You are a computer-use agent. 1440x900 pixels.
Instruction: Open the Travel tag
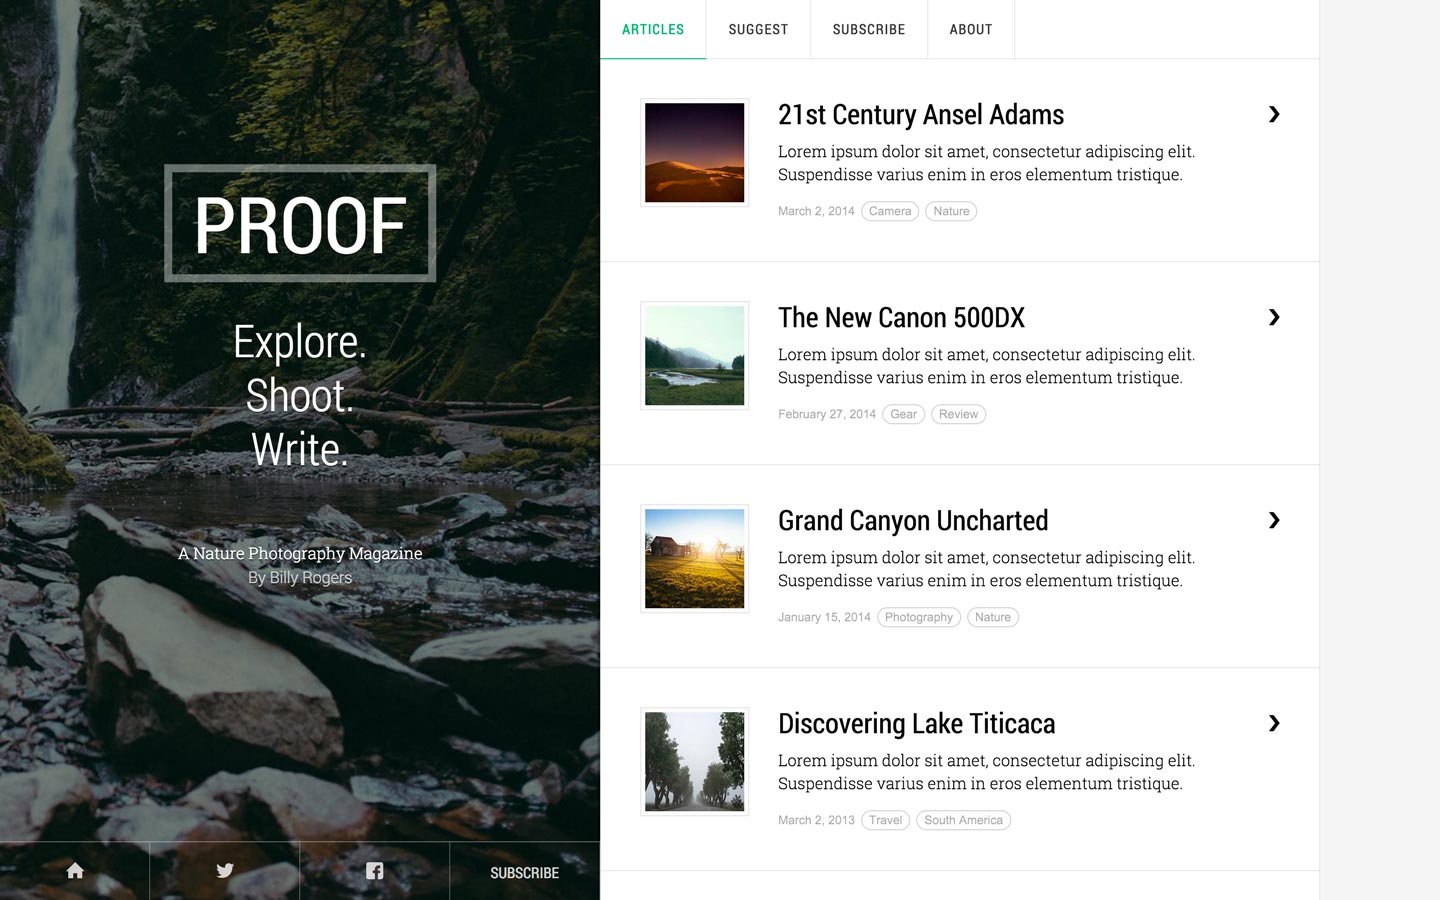coord(885,820)
